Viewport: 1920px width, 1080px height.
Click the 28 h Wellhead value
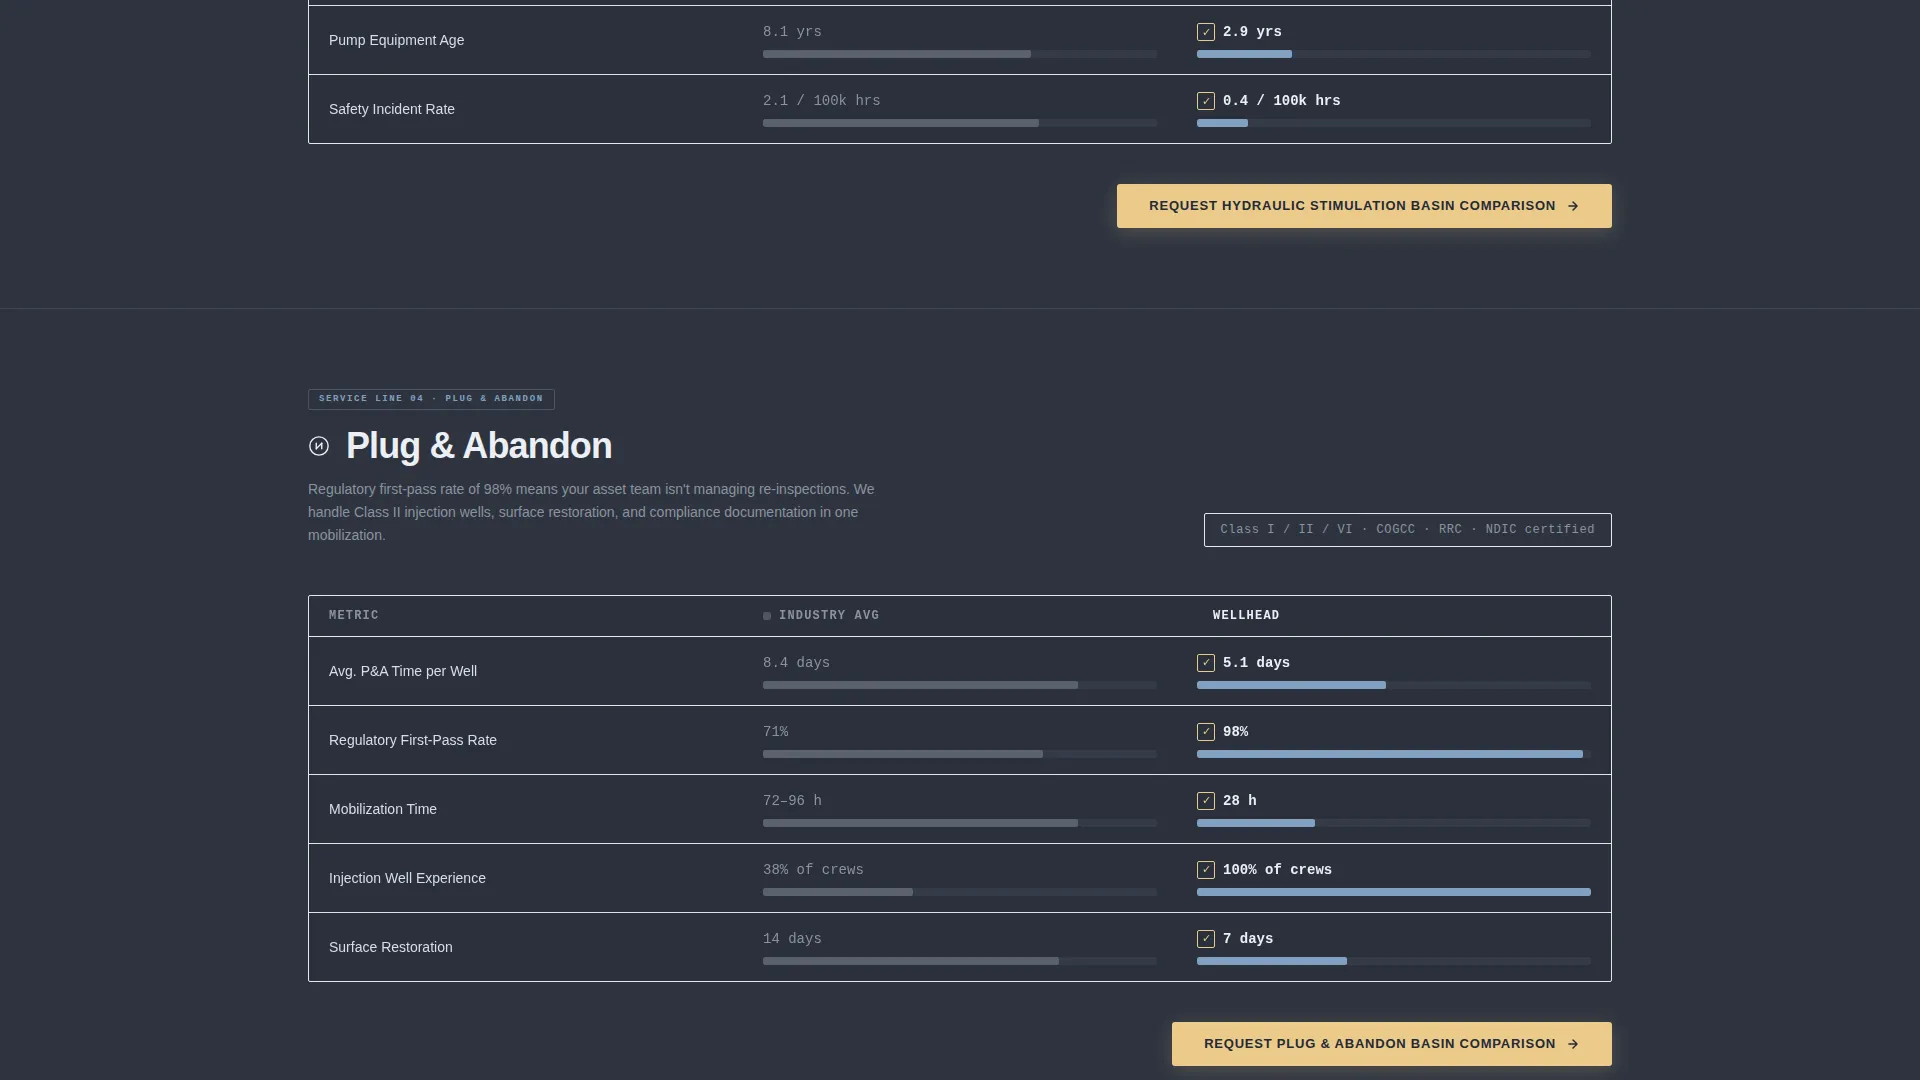point(1240,801)
